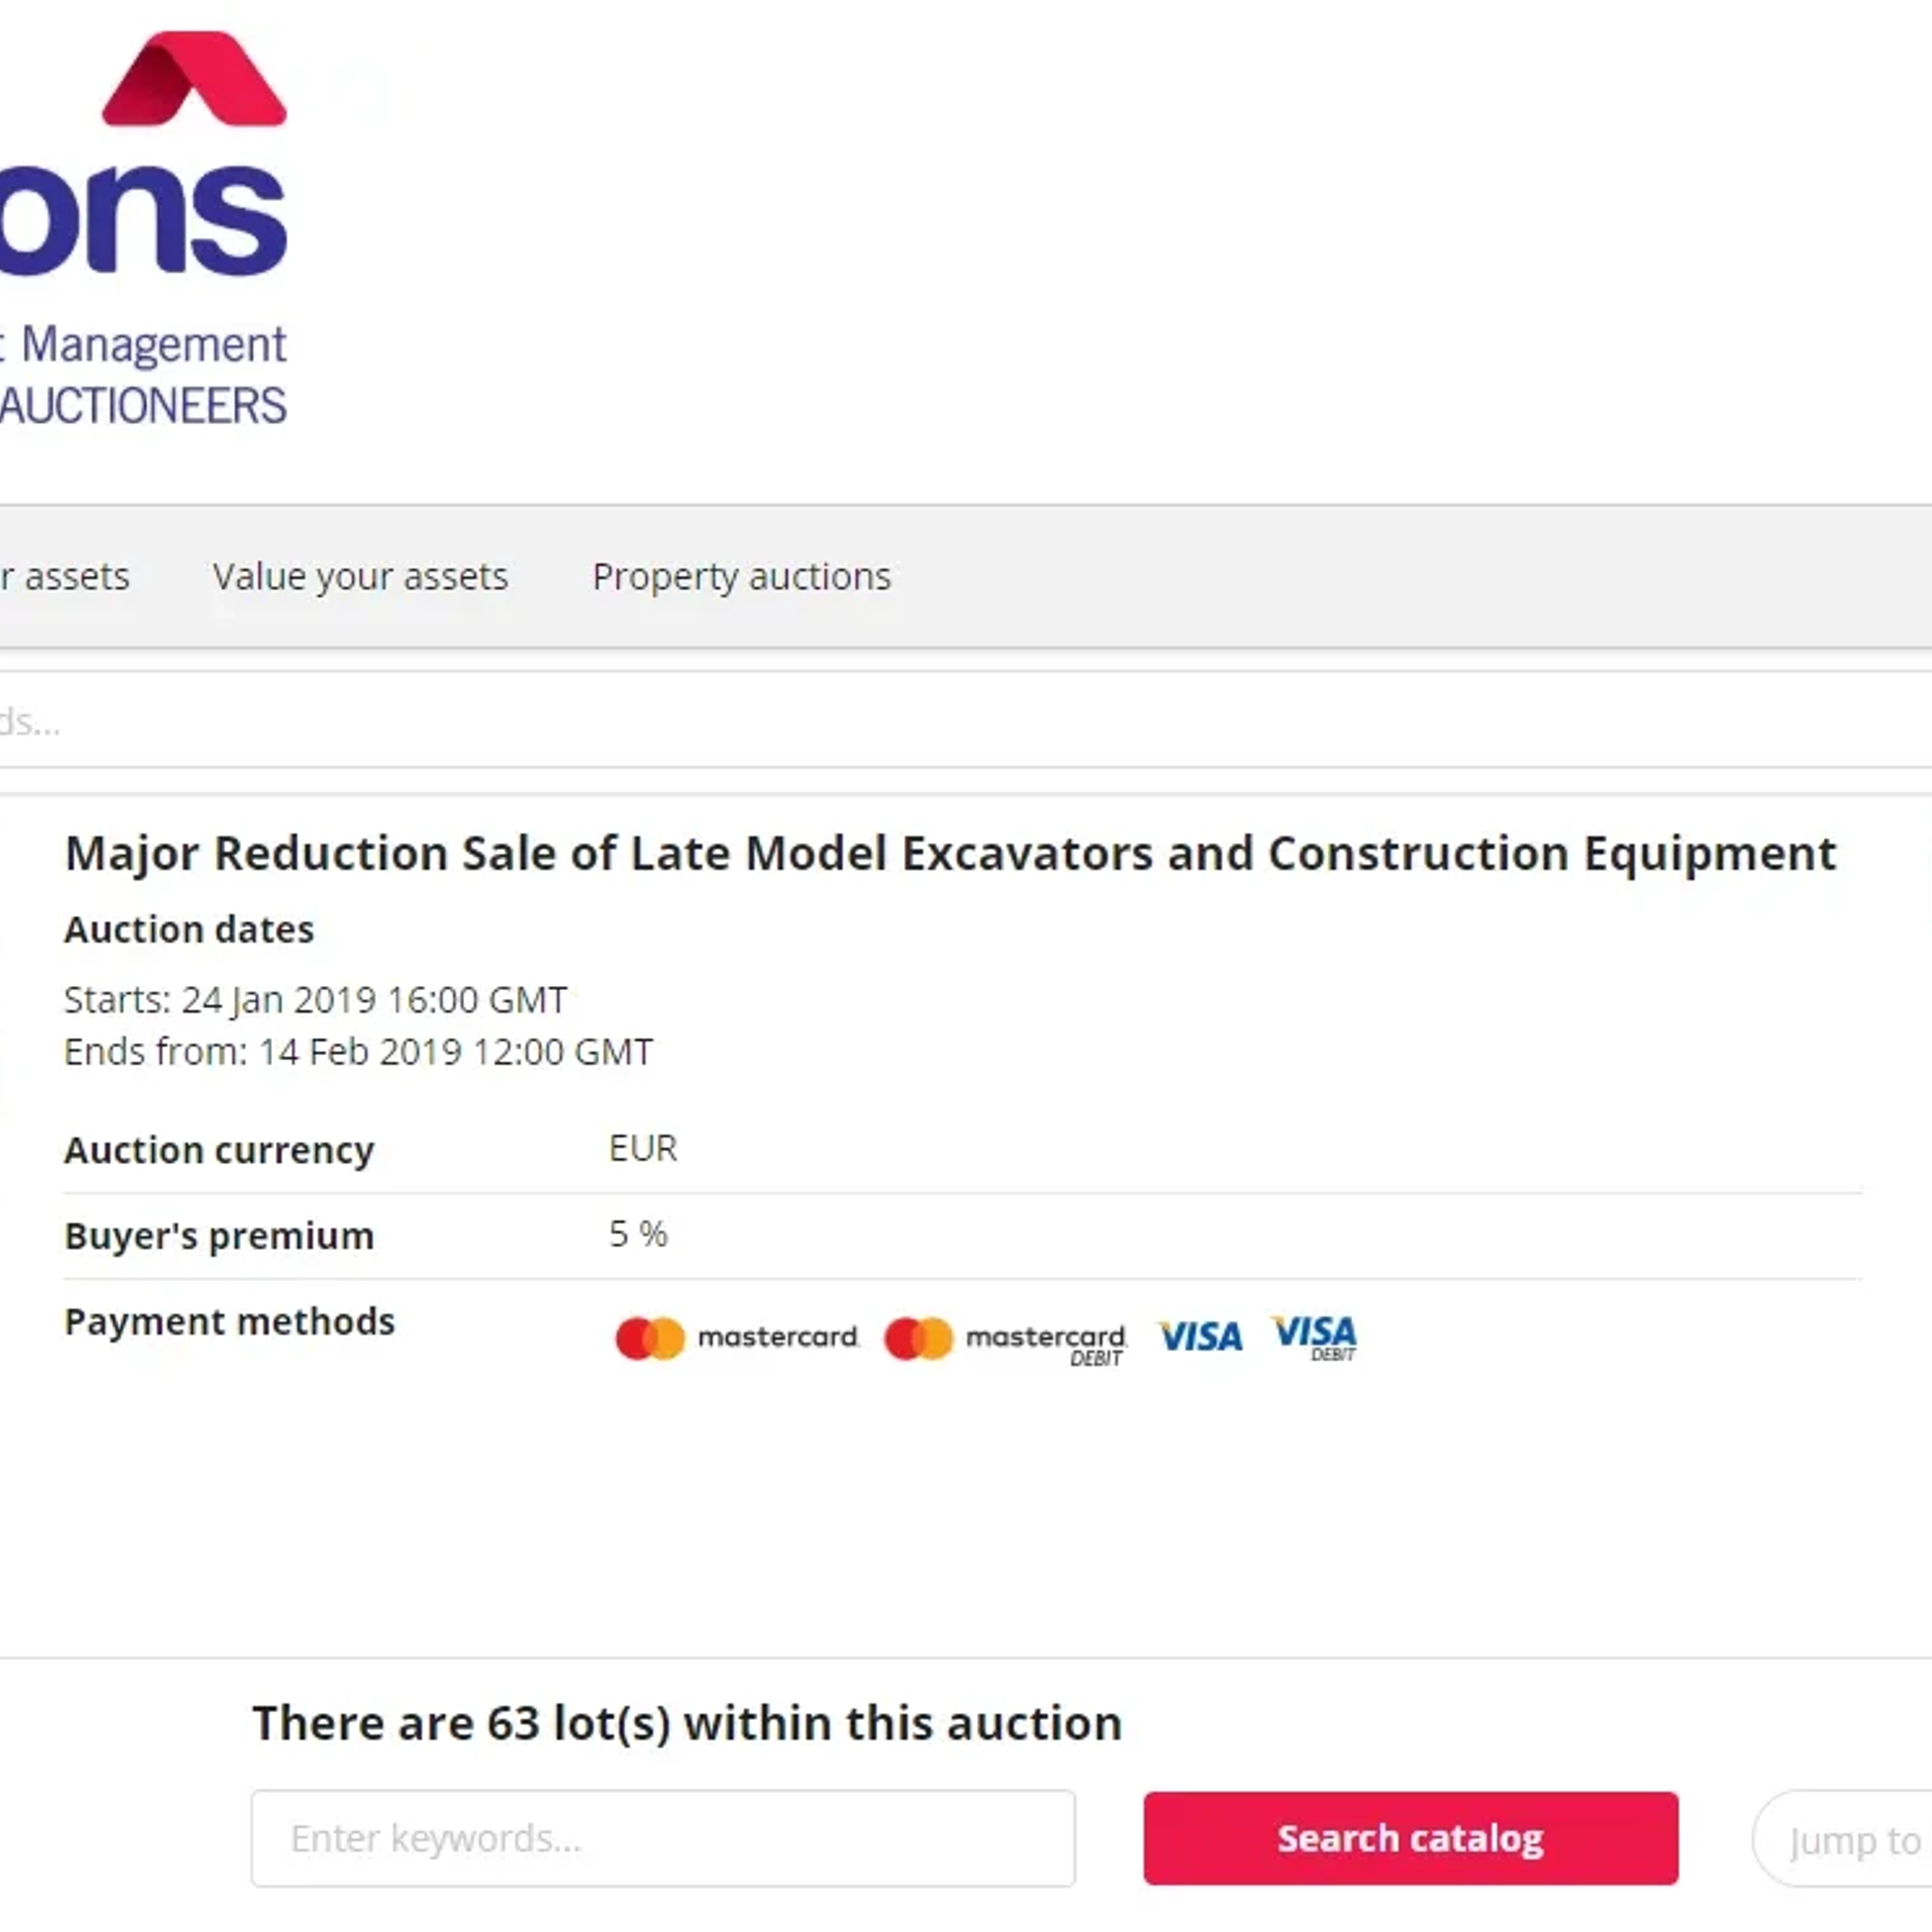
Task: Click the Mastercard Debit payment logo
Action: point(1005,1340)
